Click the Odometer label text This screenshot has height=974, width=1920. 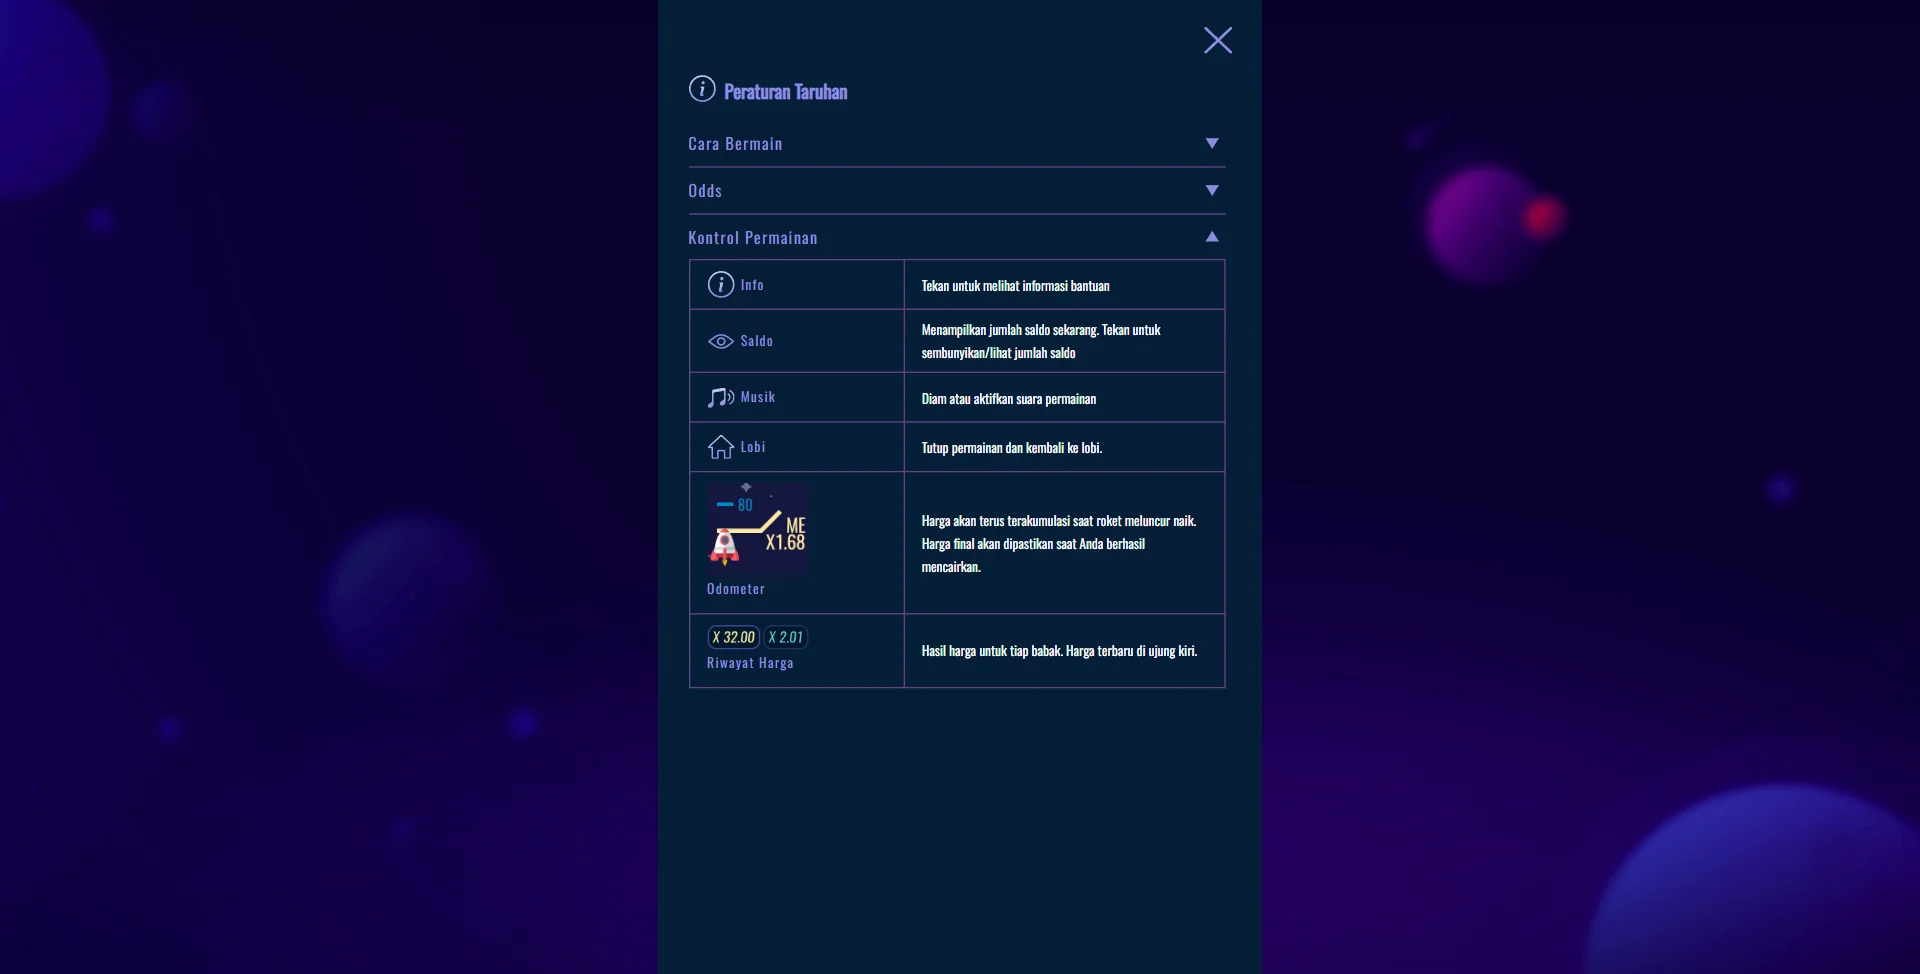pos(735,589)
